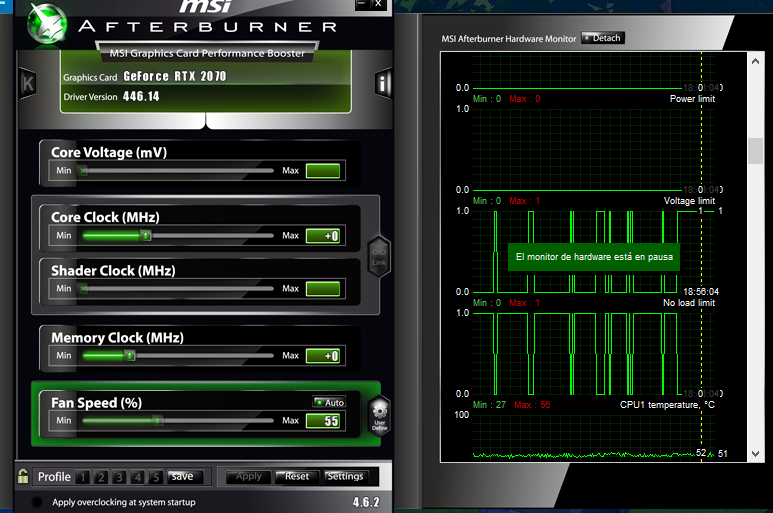This screenshot has height=513, width=773.
Task: Click hardware monitor scrollbar down arrow
Action: (x=755, y=454)
